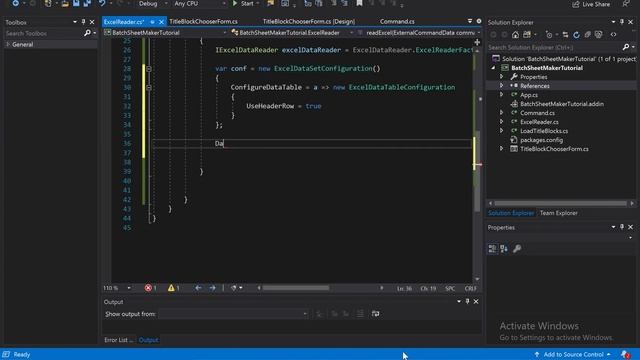The height and width of the screenshot is (360, 640).
Task: Click View Code brackets icon in Solution Explorer
Action: click(x=613, y=35)
